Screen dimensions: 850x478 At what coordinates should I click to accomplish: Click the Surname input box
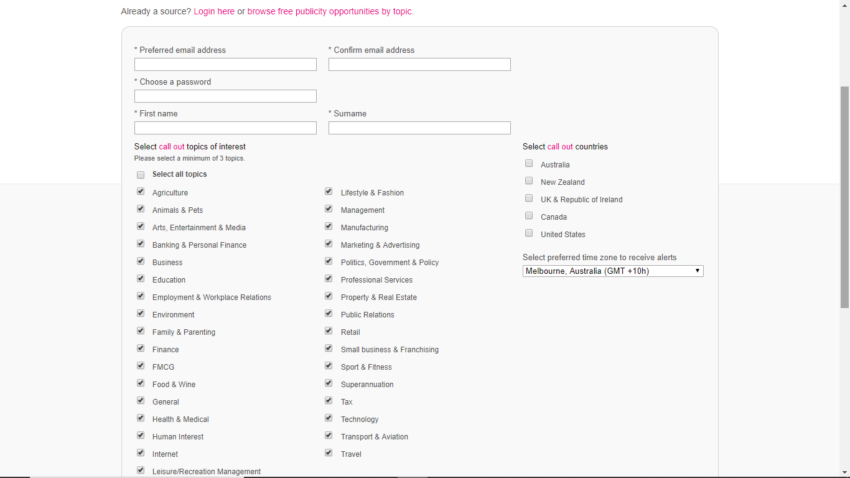coord(420,128)
